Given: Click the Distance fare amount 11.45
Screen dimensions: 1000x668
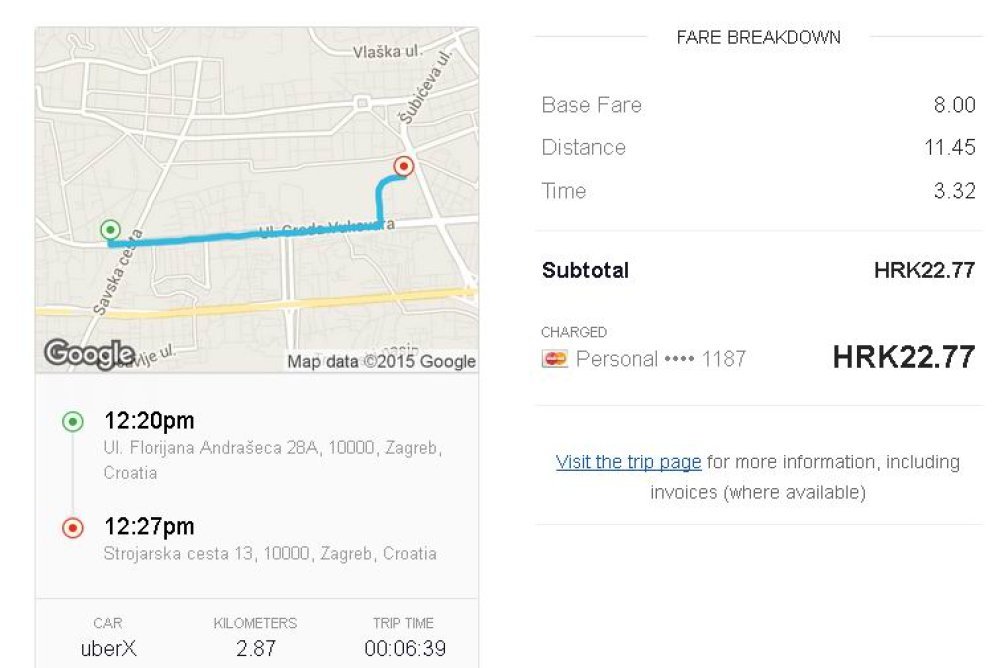Looking at the screenshot, I should (949, 148).
